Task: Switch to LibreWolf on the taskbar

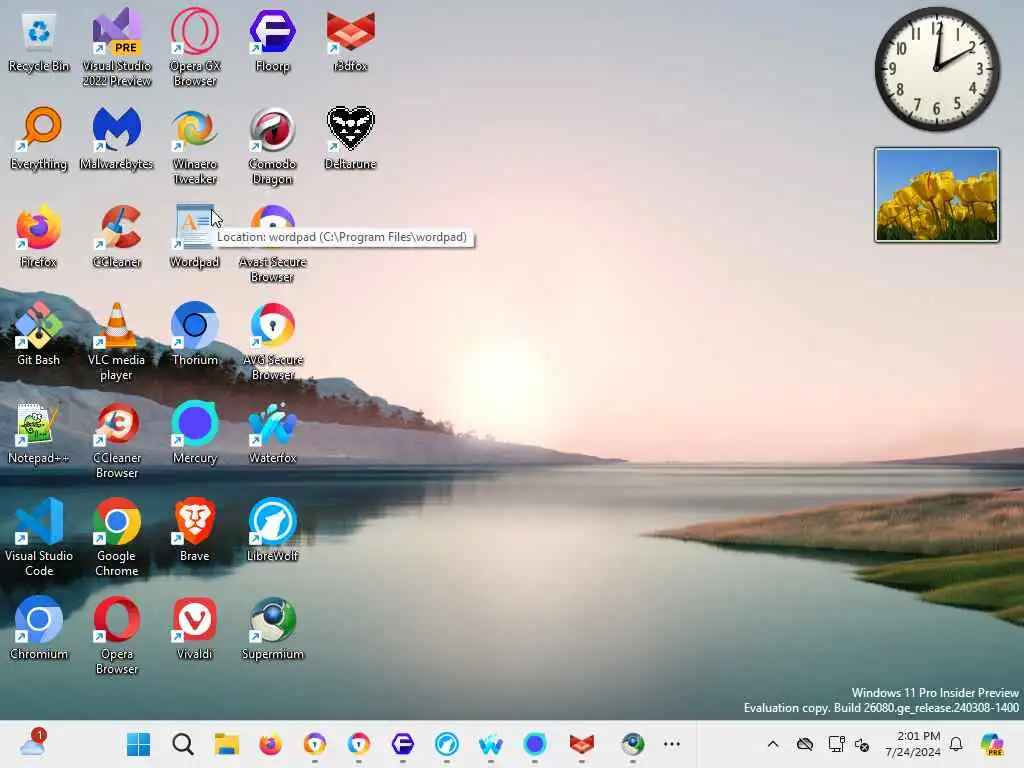Action: [x=447, y=744]
